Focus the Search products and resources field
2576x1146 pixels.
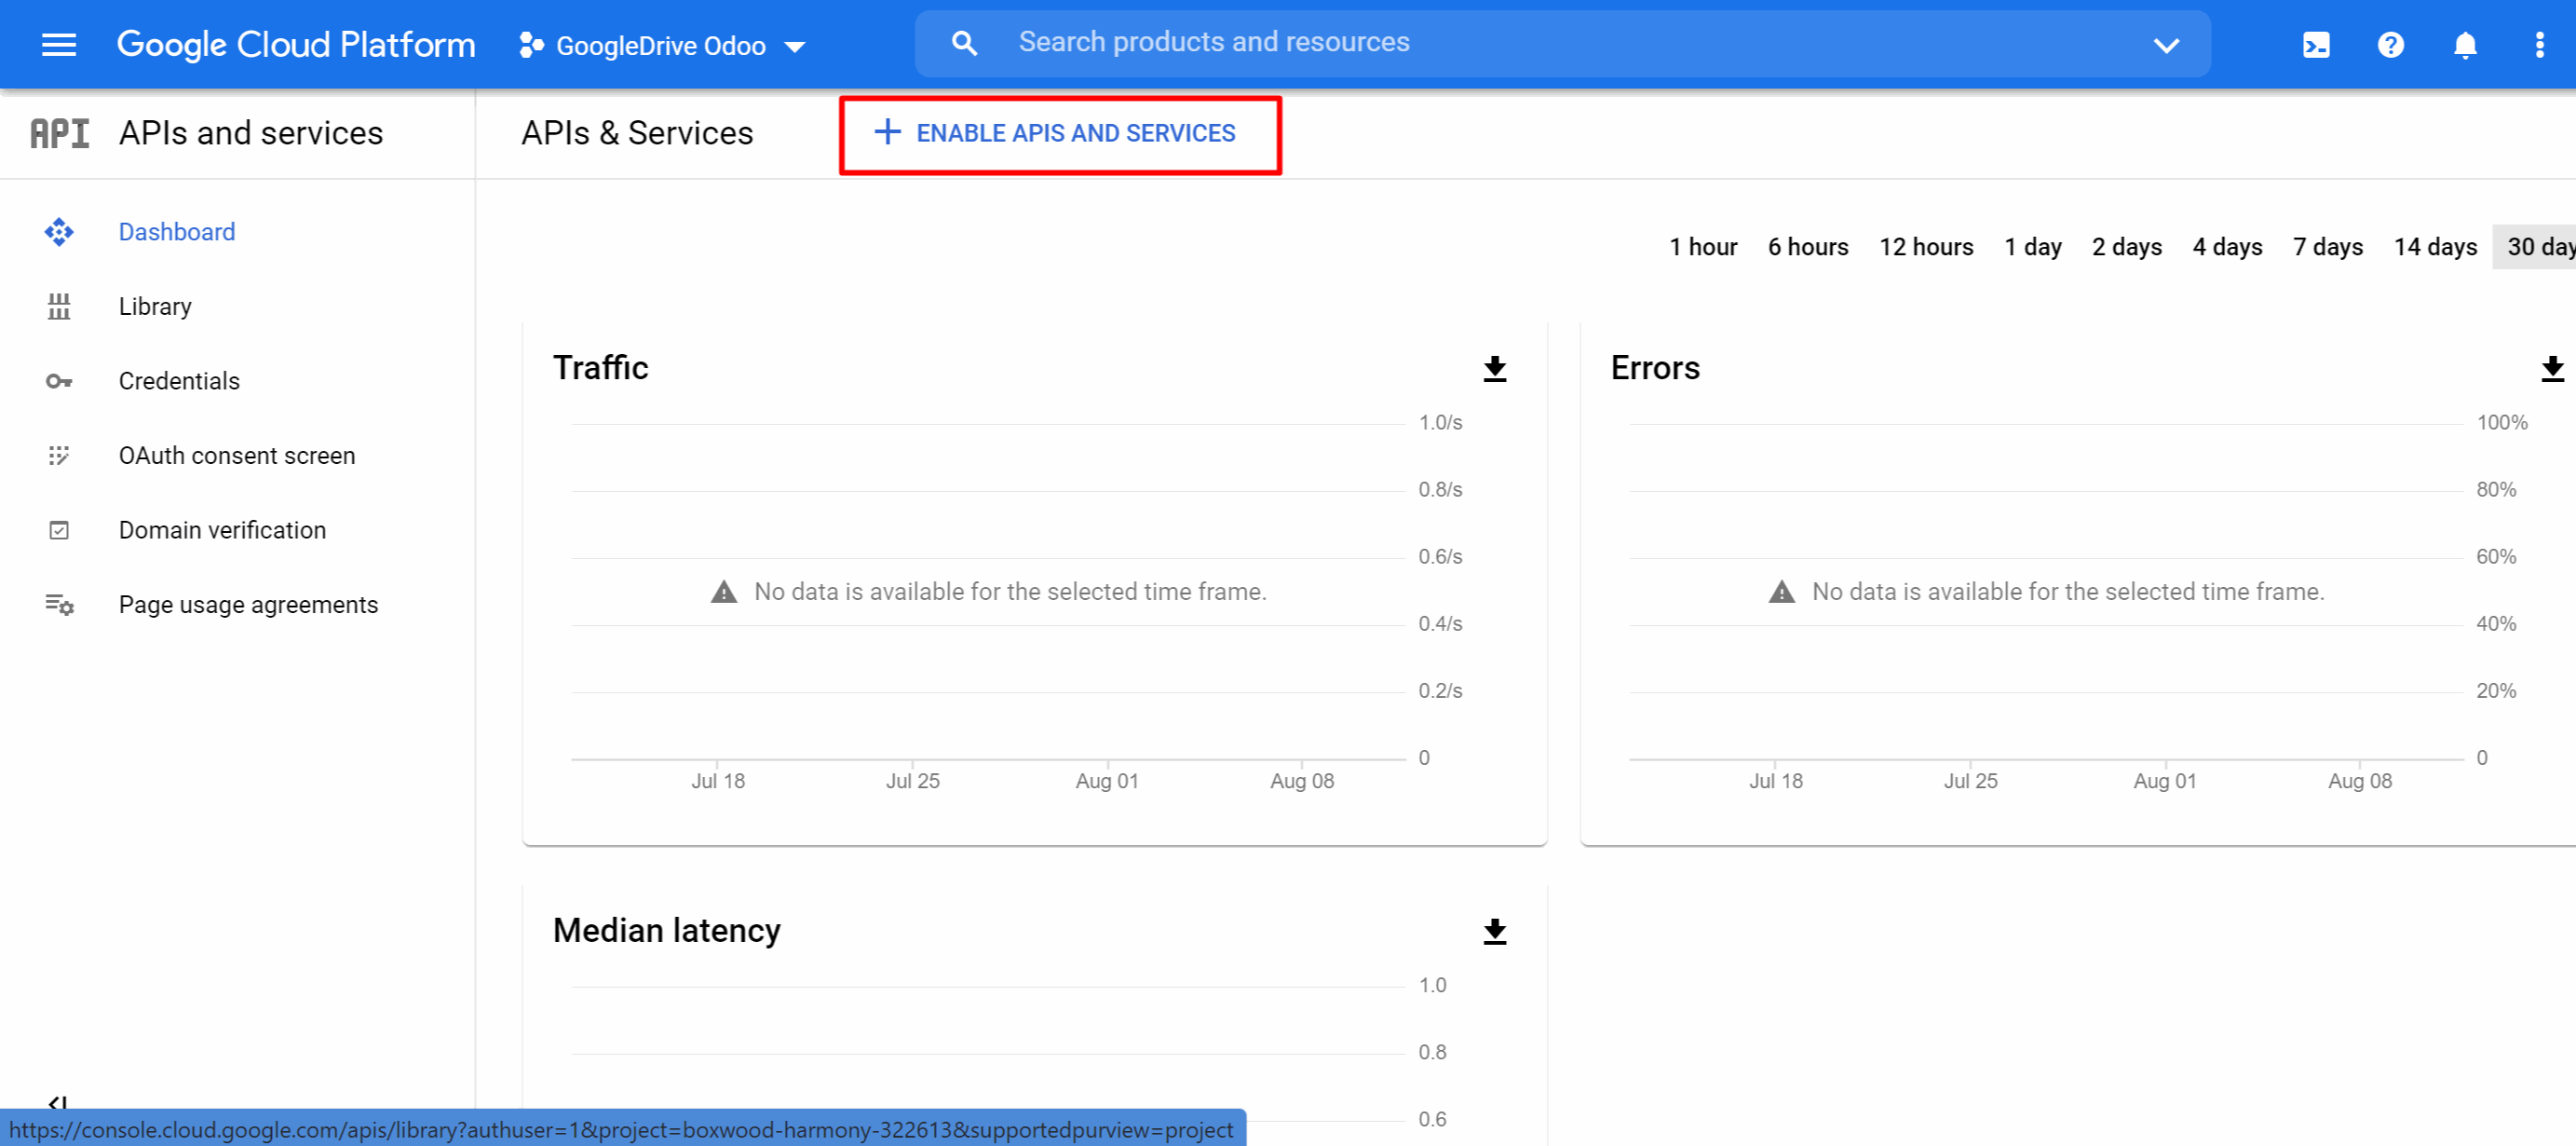click(1561, 43)
